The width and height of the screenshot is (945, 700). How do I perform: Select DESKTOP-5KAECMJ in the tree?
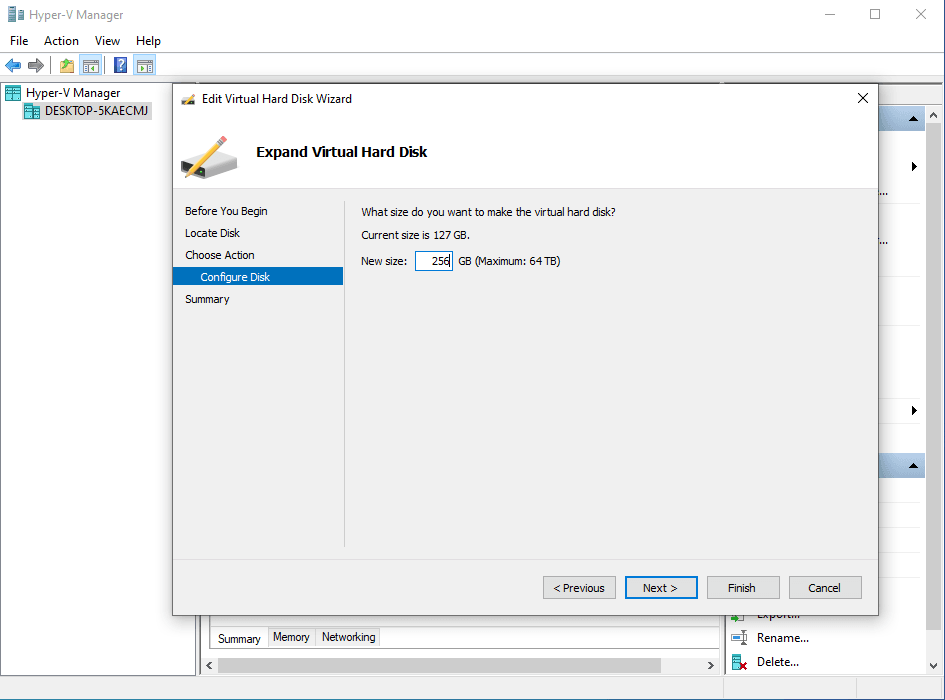(x=96, y=111)
